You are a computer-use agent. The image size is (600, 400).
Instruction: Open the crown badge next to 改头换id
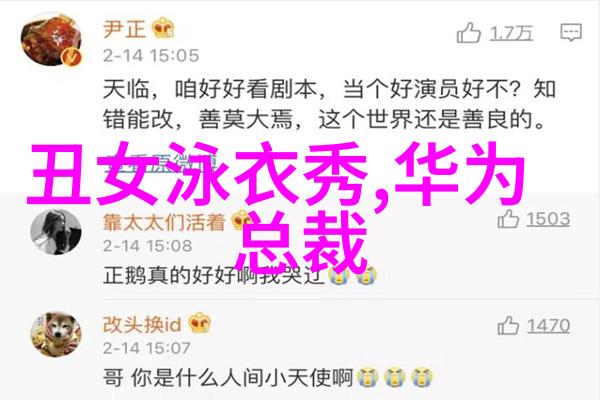[200, 323]
